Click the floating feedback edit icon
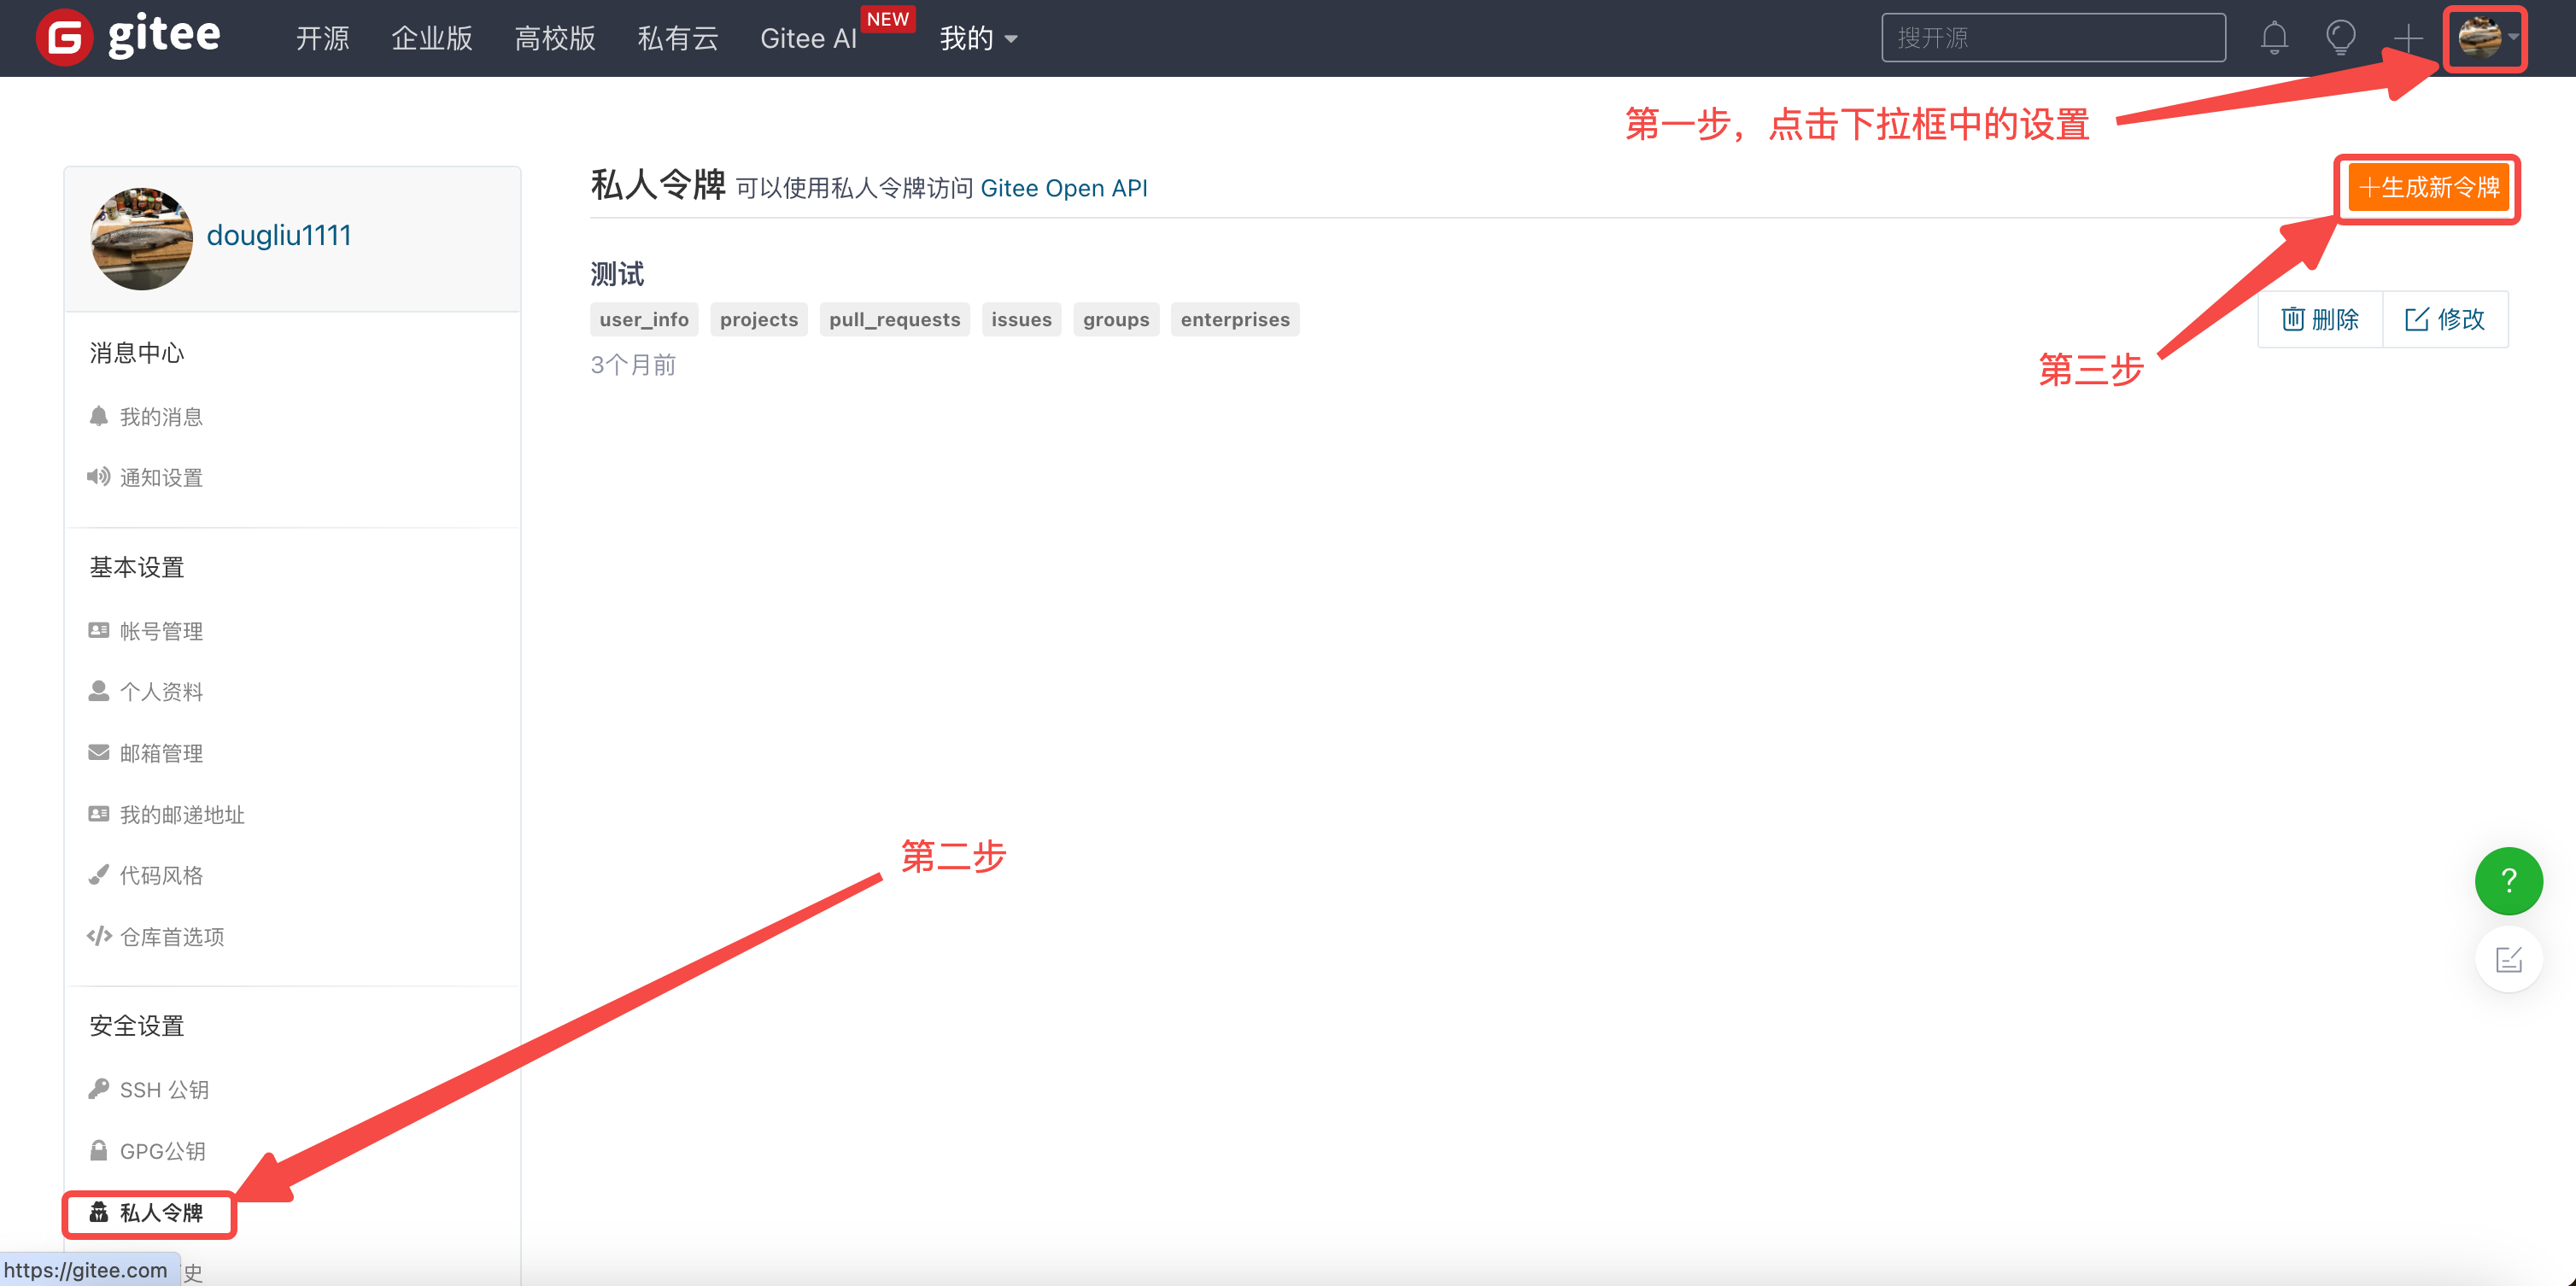The width and height of the screenshot is (2576, 1286). (x=2508, y=960)
